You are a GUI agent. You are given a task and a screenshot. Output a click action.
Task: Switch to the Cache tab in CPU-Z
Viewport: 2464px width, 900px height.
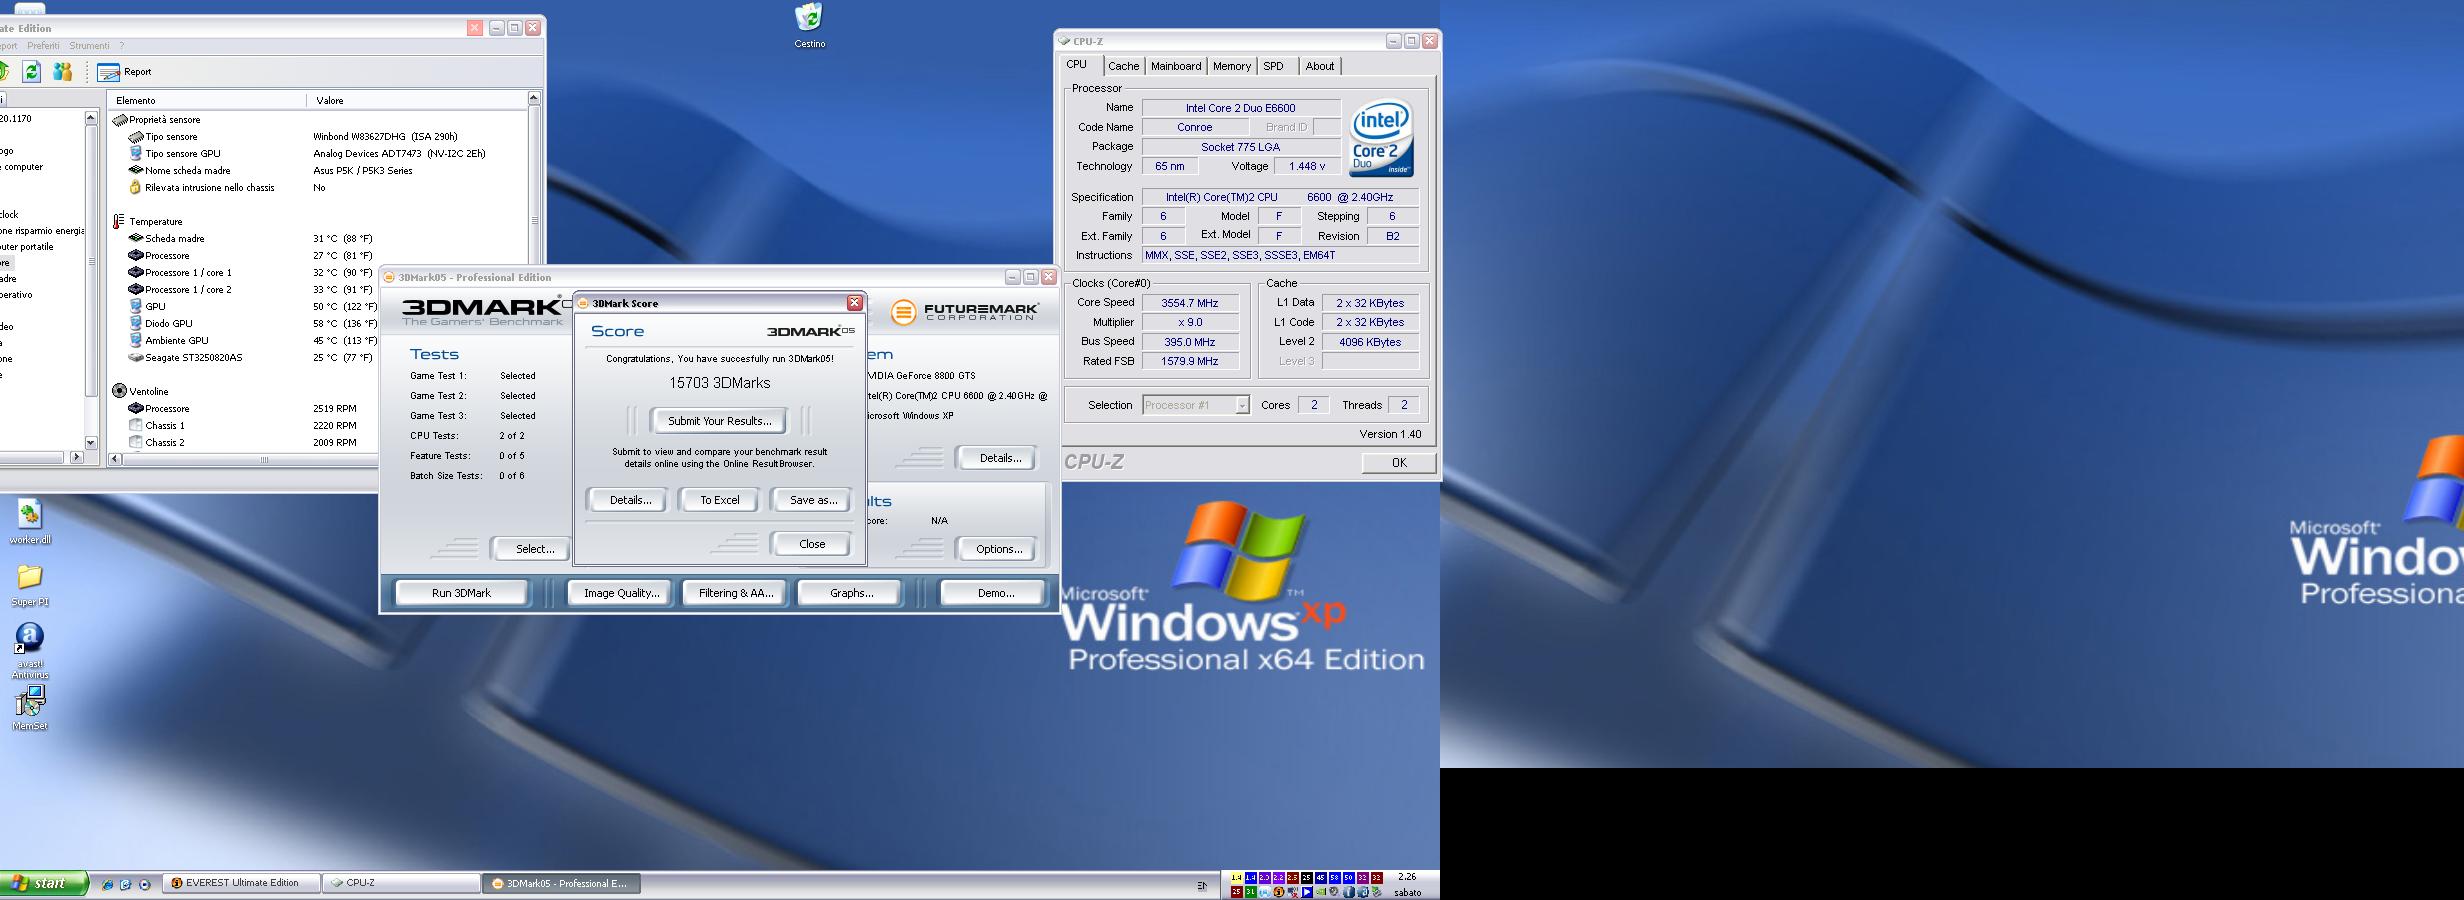[1123, 66]
